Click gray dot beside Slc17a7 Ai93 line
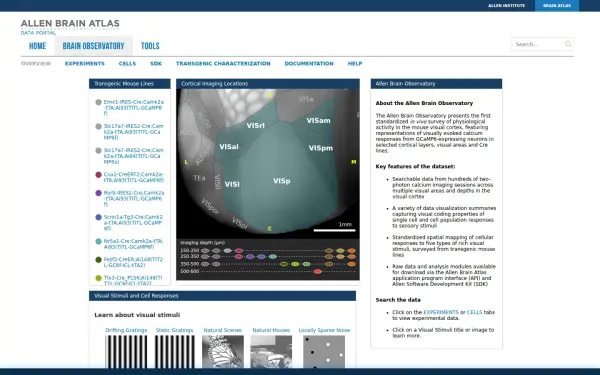The height and width of the screenshot is (375, 600). pos(98,126)
